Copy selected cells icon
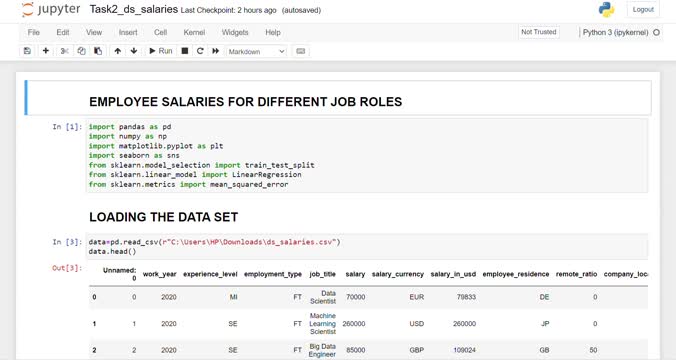 click(81, 51)
